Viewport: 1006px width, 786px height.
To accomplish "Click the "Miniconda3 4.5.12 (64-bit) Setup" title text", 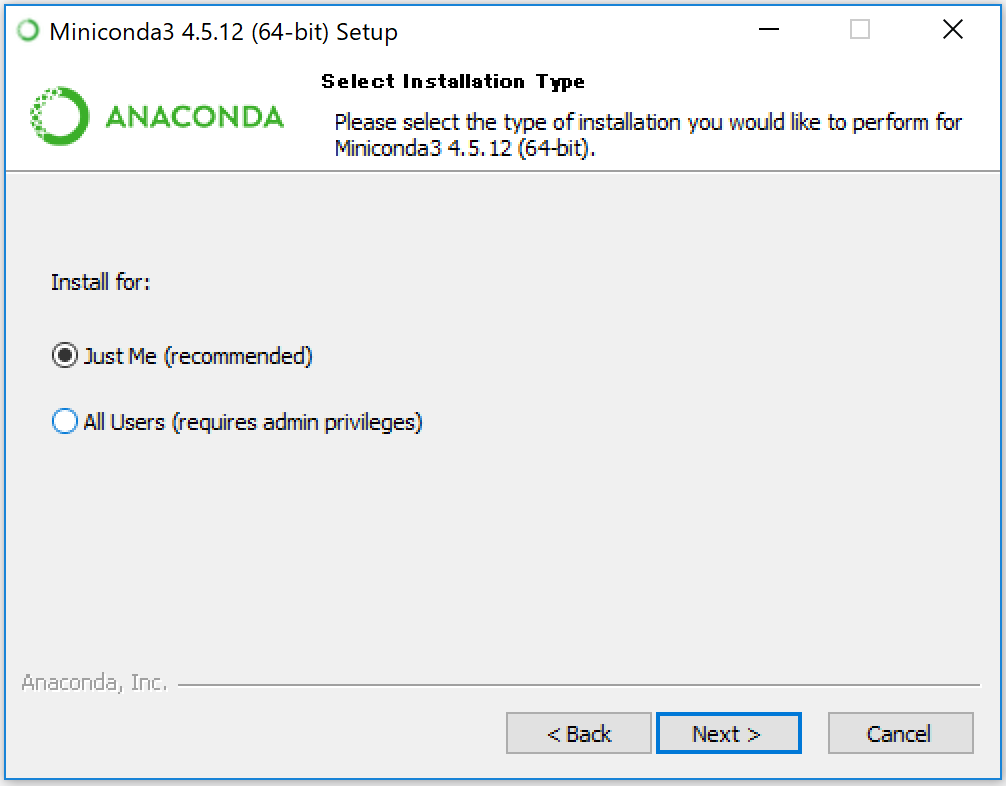I will (x=223, y=32).
